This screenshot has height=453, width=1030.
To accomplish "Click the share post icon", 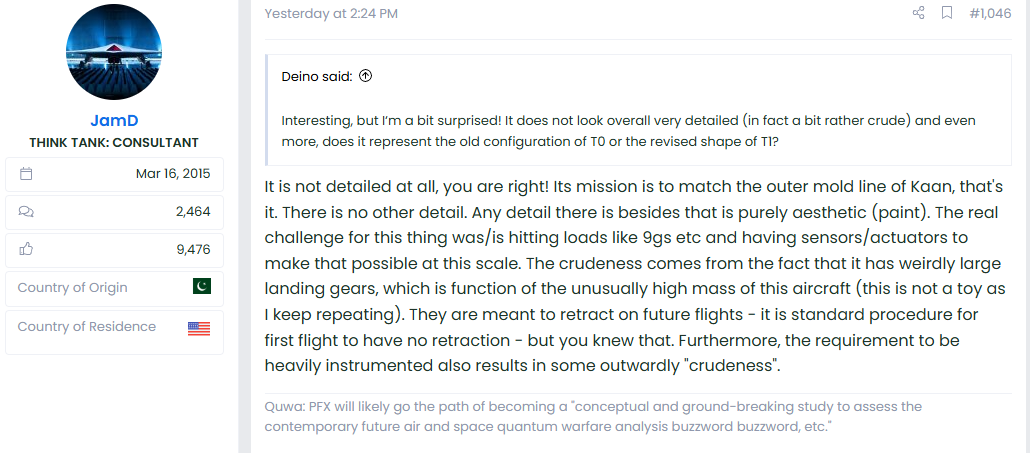I will [x=918, y=13].
